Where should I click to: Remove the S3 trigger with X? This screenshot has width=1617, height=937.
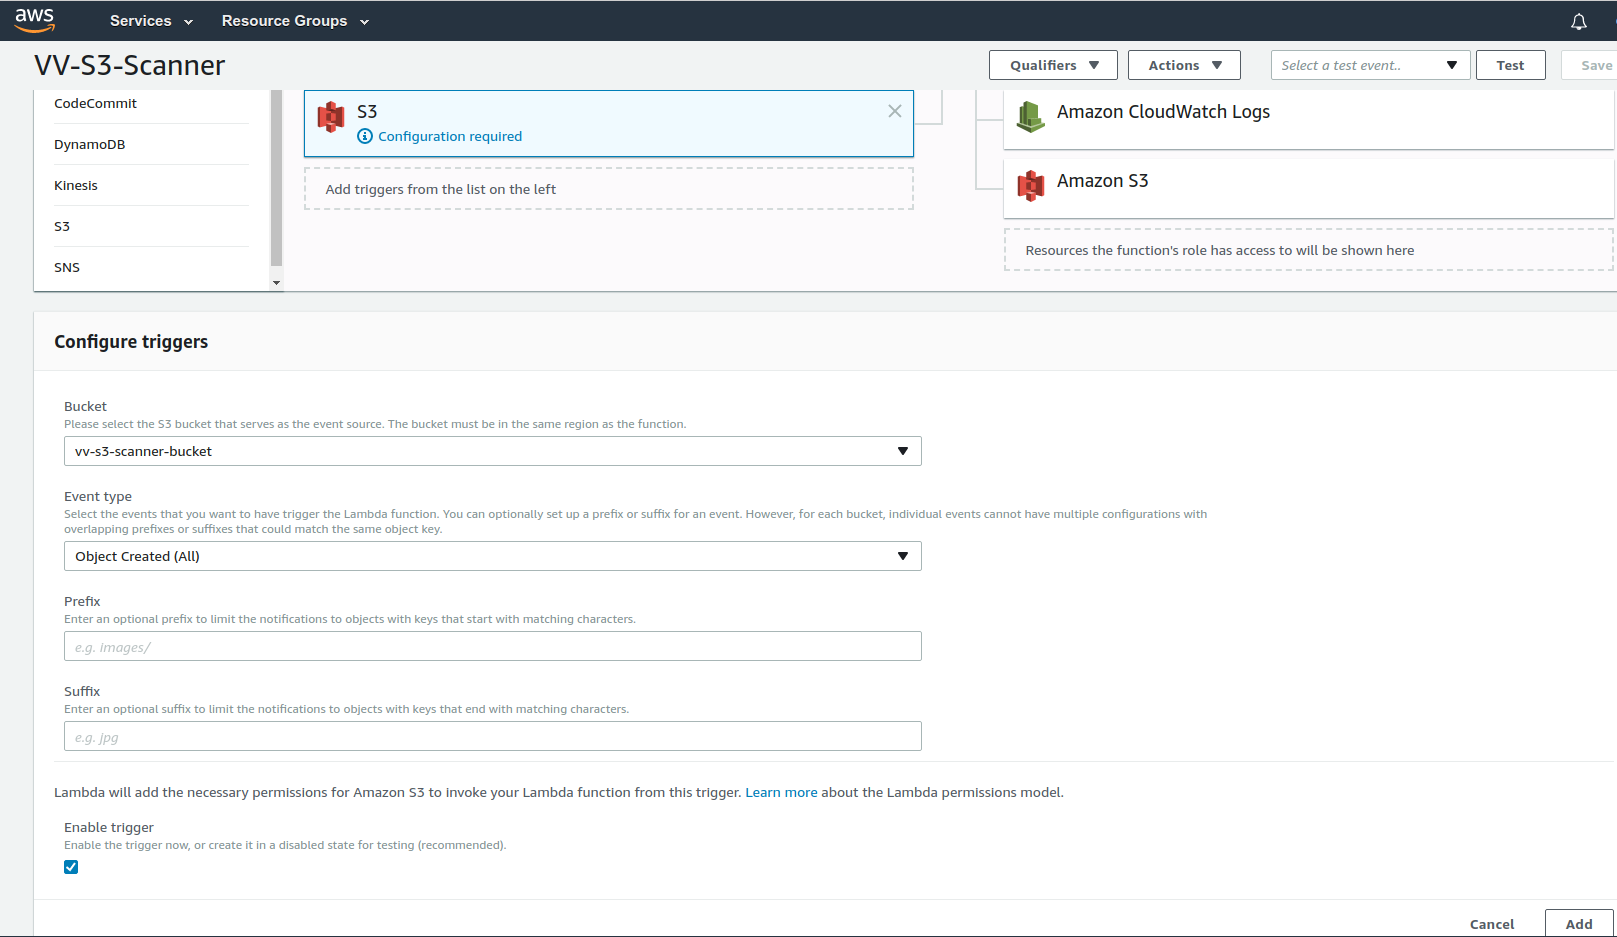coord(894,111)
